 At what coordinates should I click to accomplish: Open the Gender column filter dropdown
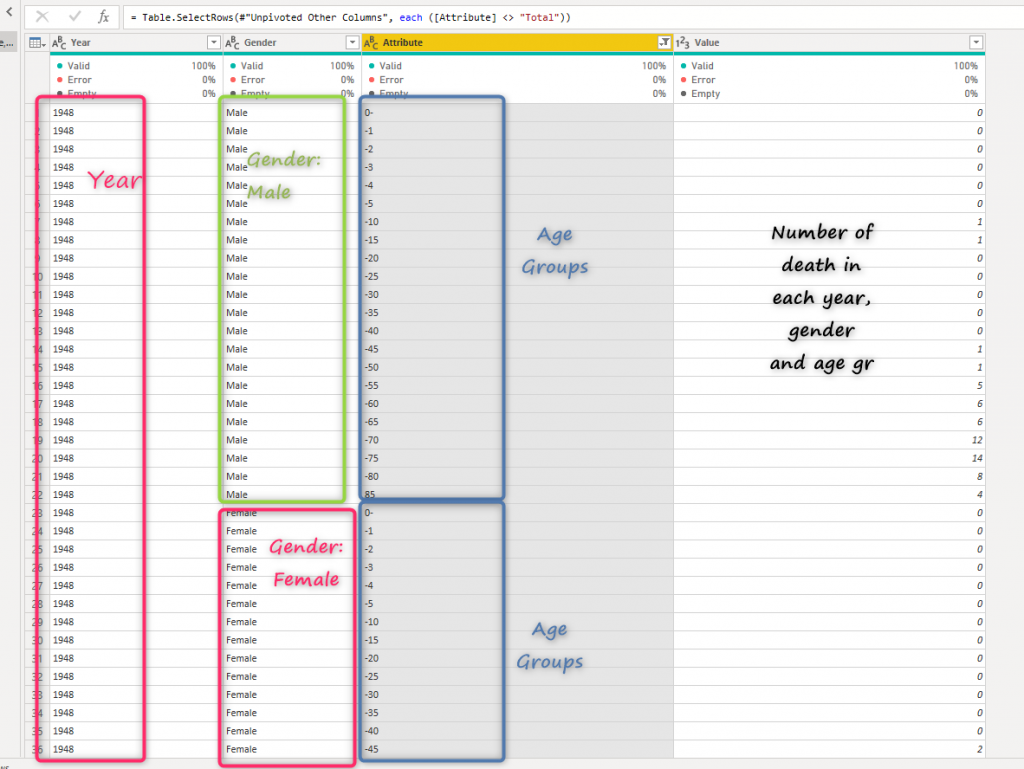tap(351, 43)
